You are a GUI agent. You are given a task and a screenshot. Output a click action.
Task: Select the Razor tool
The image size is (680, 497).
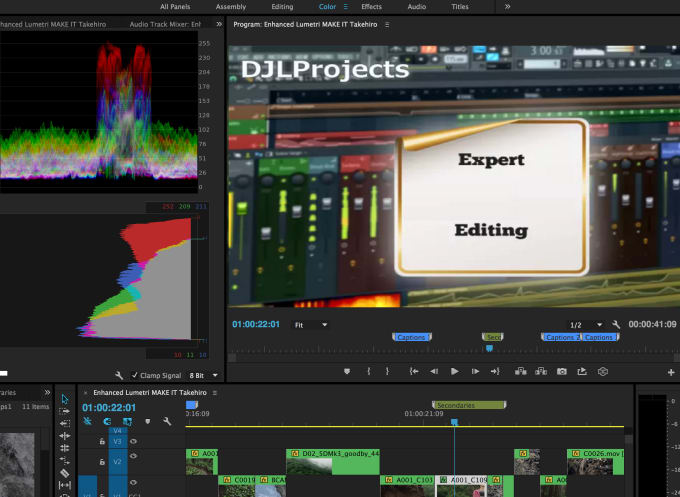click(65, 473)
